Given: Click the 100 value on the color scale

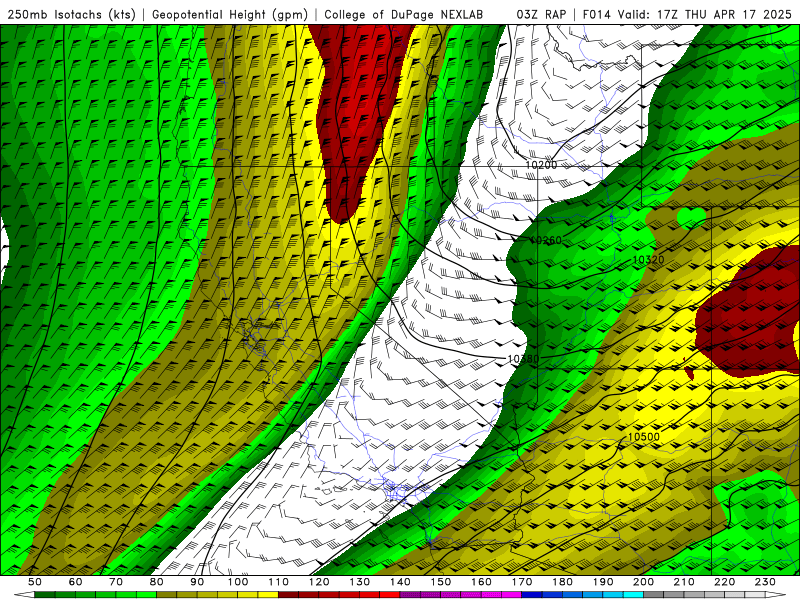Looking at the screenshot, I should click(238, 582).
